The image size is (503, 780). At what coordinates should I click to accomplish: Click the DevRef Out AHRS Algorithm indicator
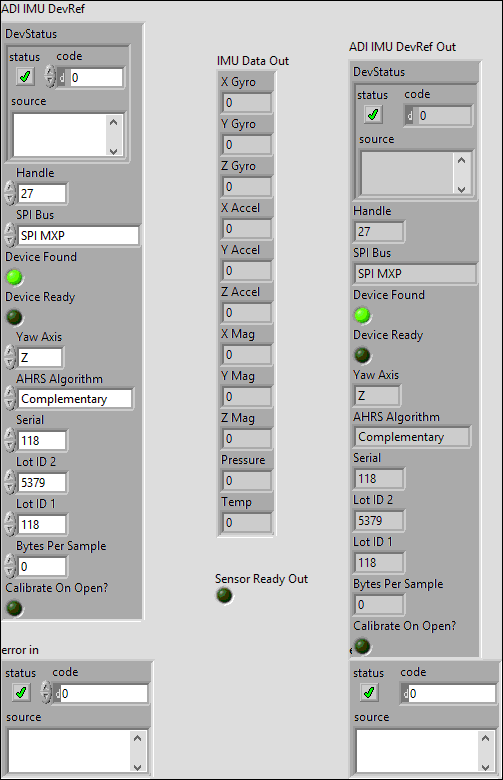point(412,437)
